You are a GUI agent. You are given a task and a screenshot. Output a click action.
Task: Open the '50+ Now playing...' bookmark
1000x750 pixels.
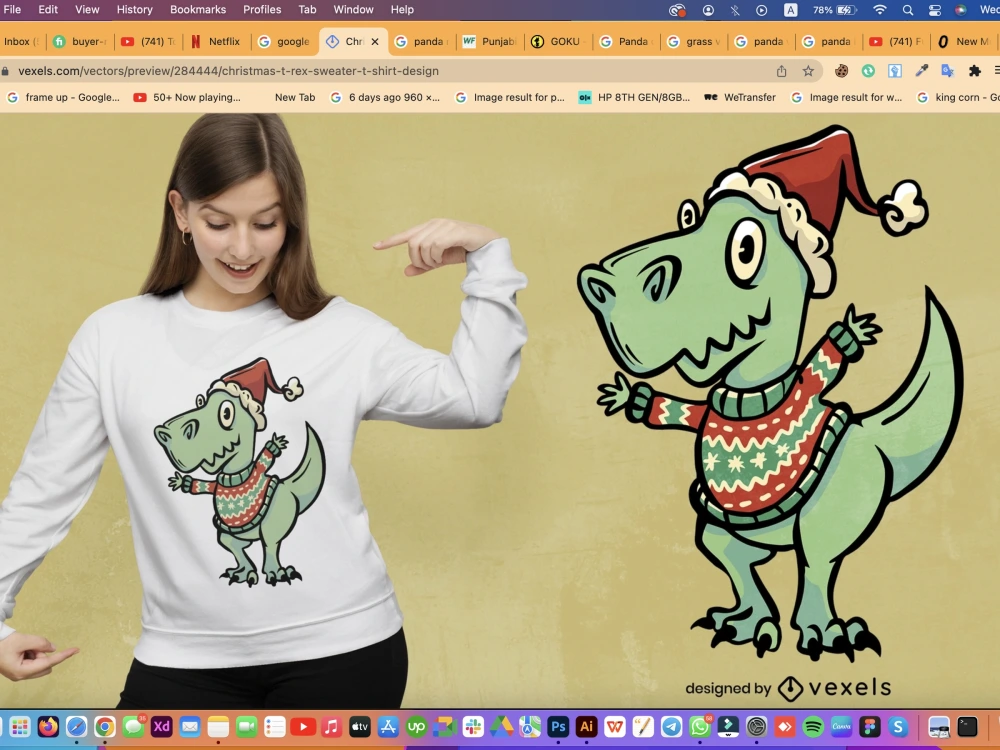[187, 98]
